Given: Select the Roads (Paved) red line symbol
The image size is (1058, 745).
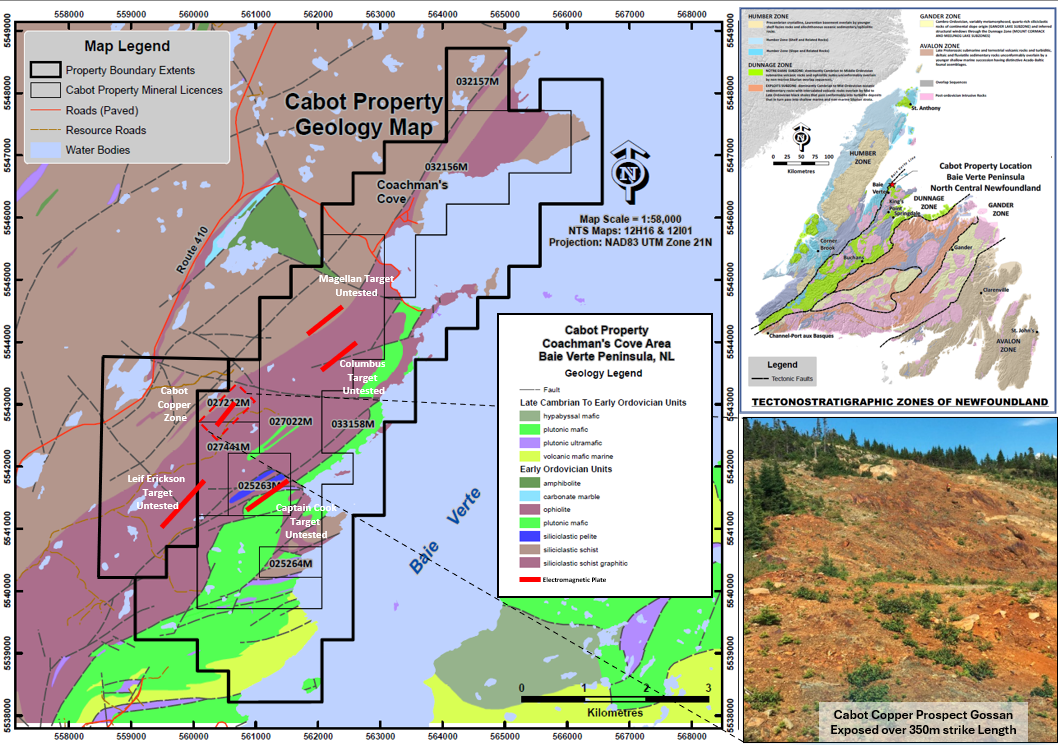Looking at the screenshot, I should pyautogui.click(x=44, y=111).
